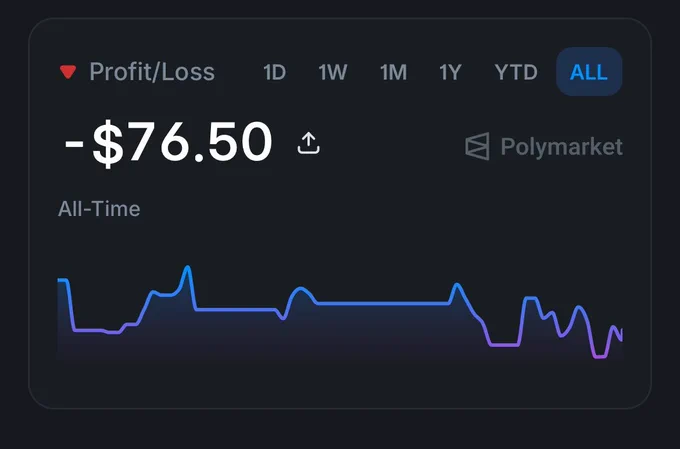Click the -$76.50 profit/loss amount
The width and height of the screenshot is (680, 449).
click(168, 143)
